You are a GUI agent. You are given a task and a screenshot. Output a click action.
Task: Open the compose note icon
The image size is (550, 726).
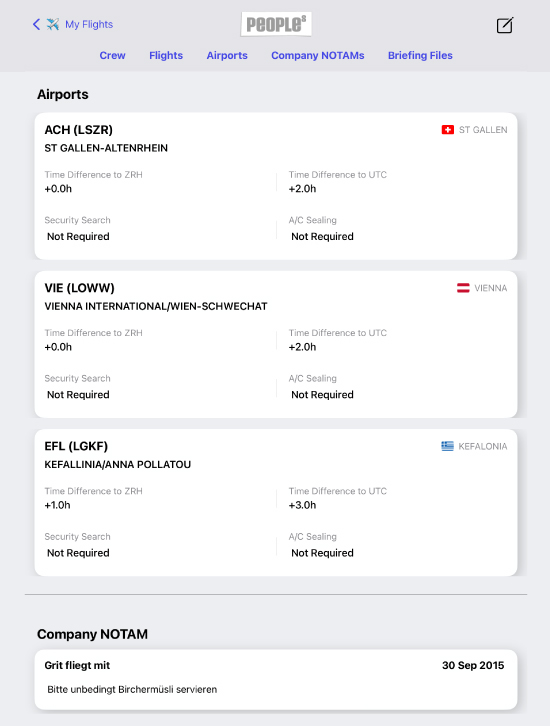coord(505,25)
